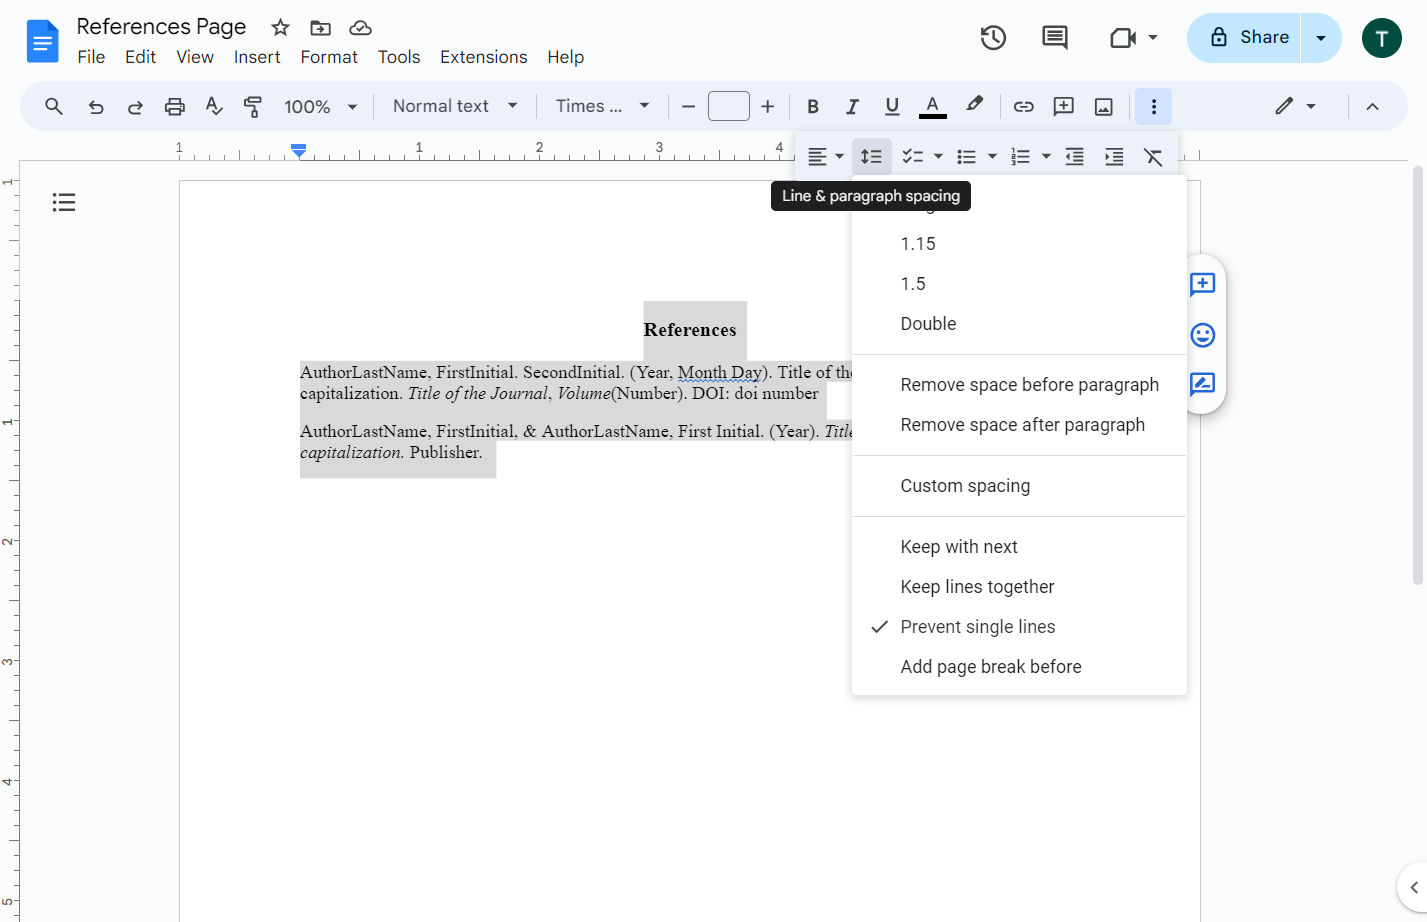Activate the paint format tool
Screen dimensions: 1427x922
click(x=253, y=106)
